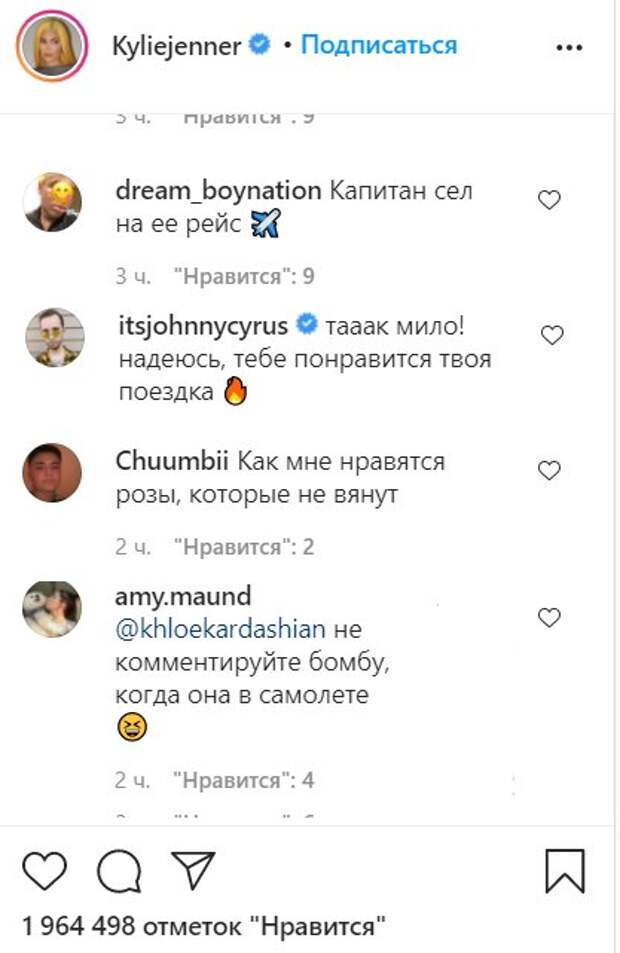Open comments with the speech bubble icon

pos(119,871)
